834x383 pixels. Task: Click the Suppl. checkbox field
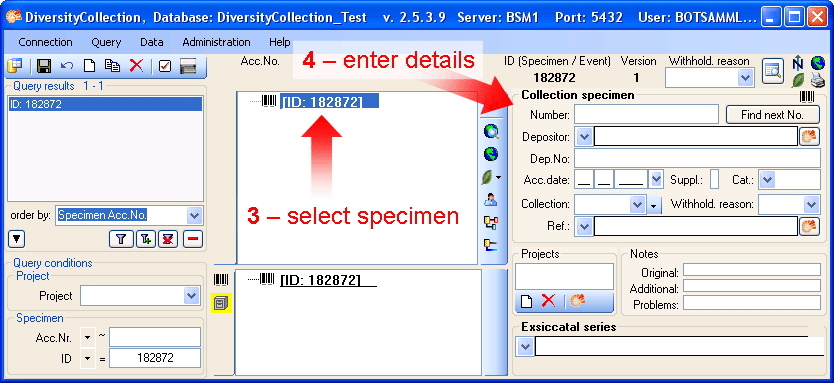tap(714, 179)
